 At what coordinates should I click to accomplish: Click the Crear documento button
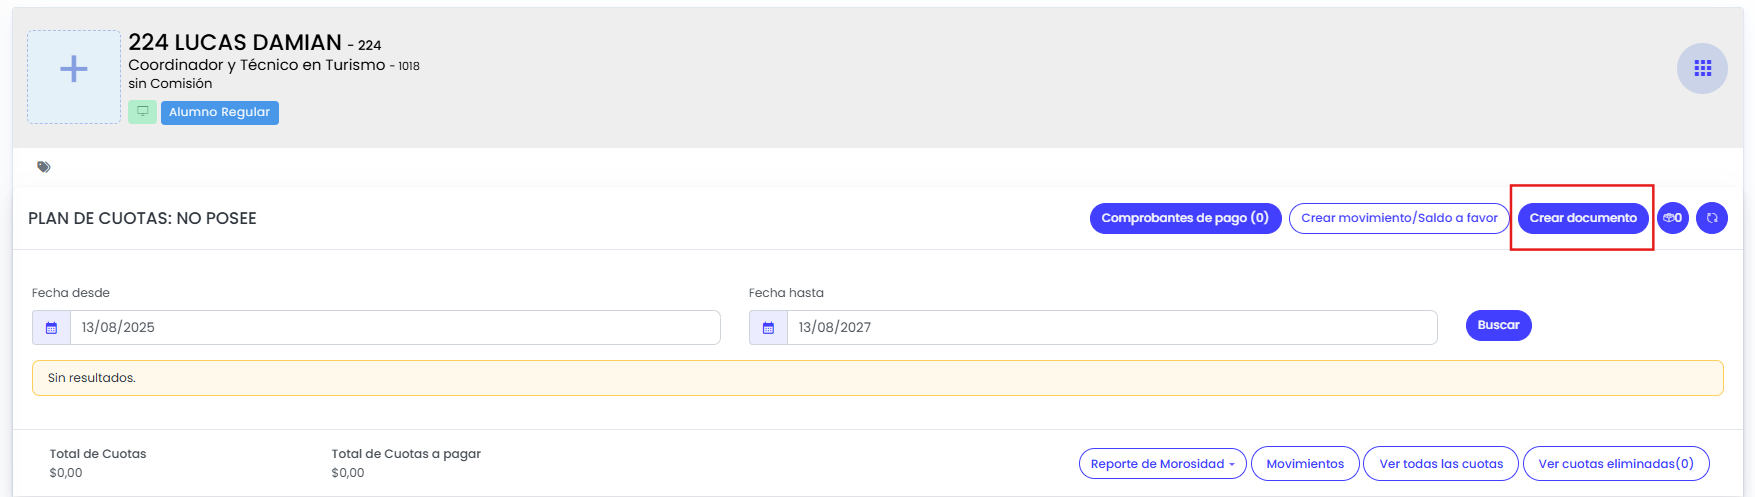[1583, 218]
